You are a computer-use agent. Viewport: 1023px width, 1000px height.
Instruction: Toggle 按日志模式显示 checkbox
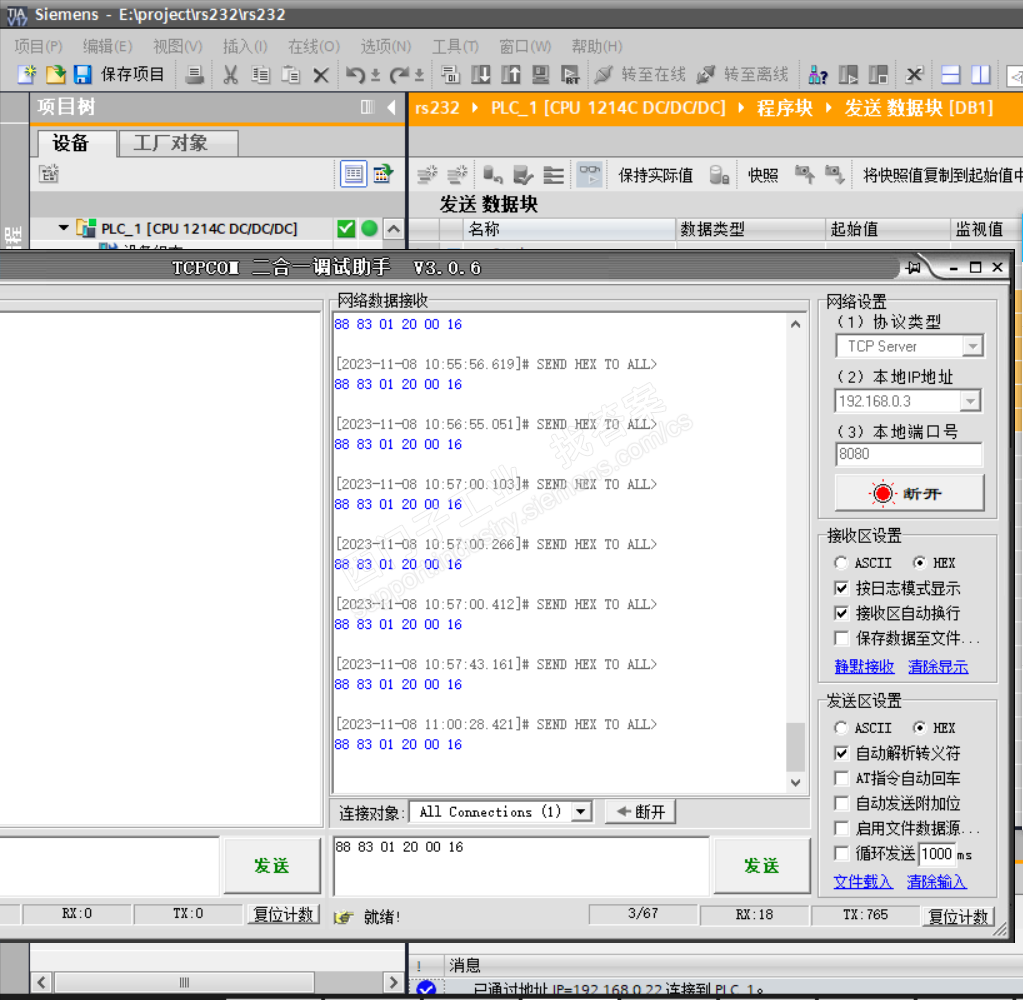coord(842,588)
